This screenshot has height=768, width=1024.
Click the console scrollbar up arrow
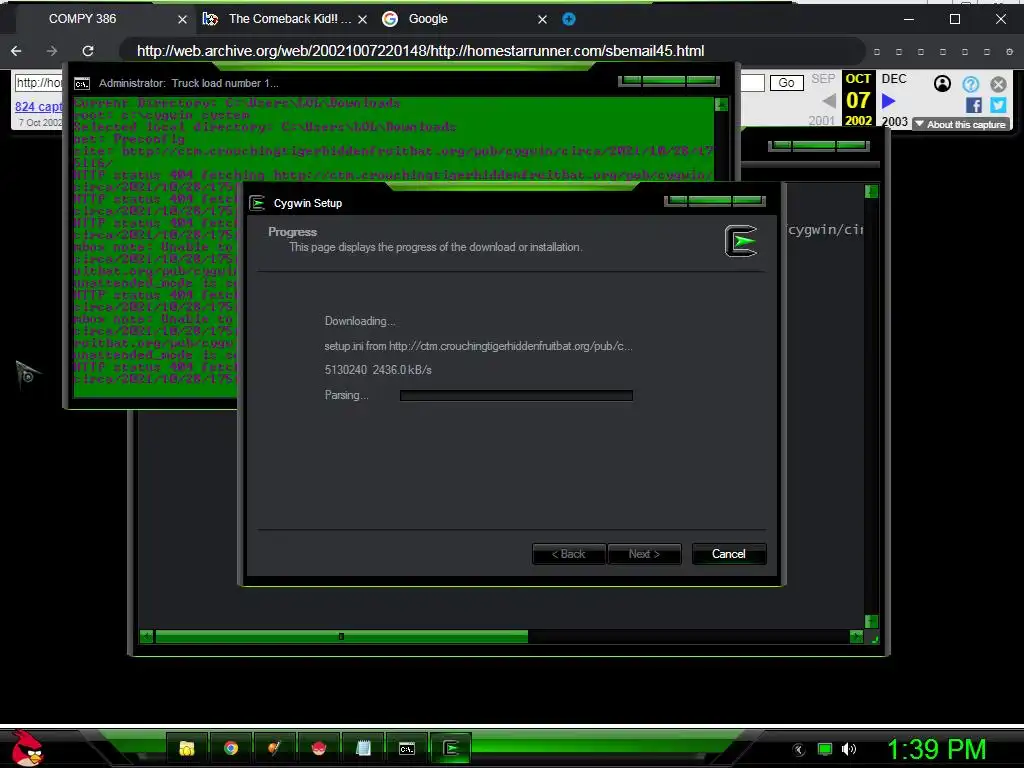pyautogui.click(x=721, y=104)
